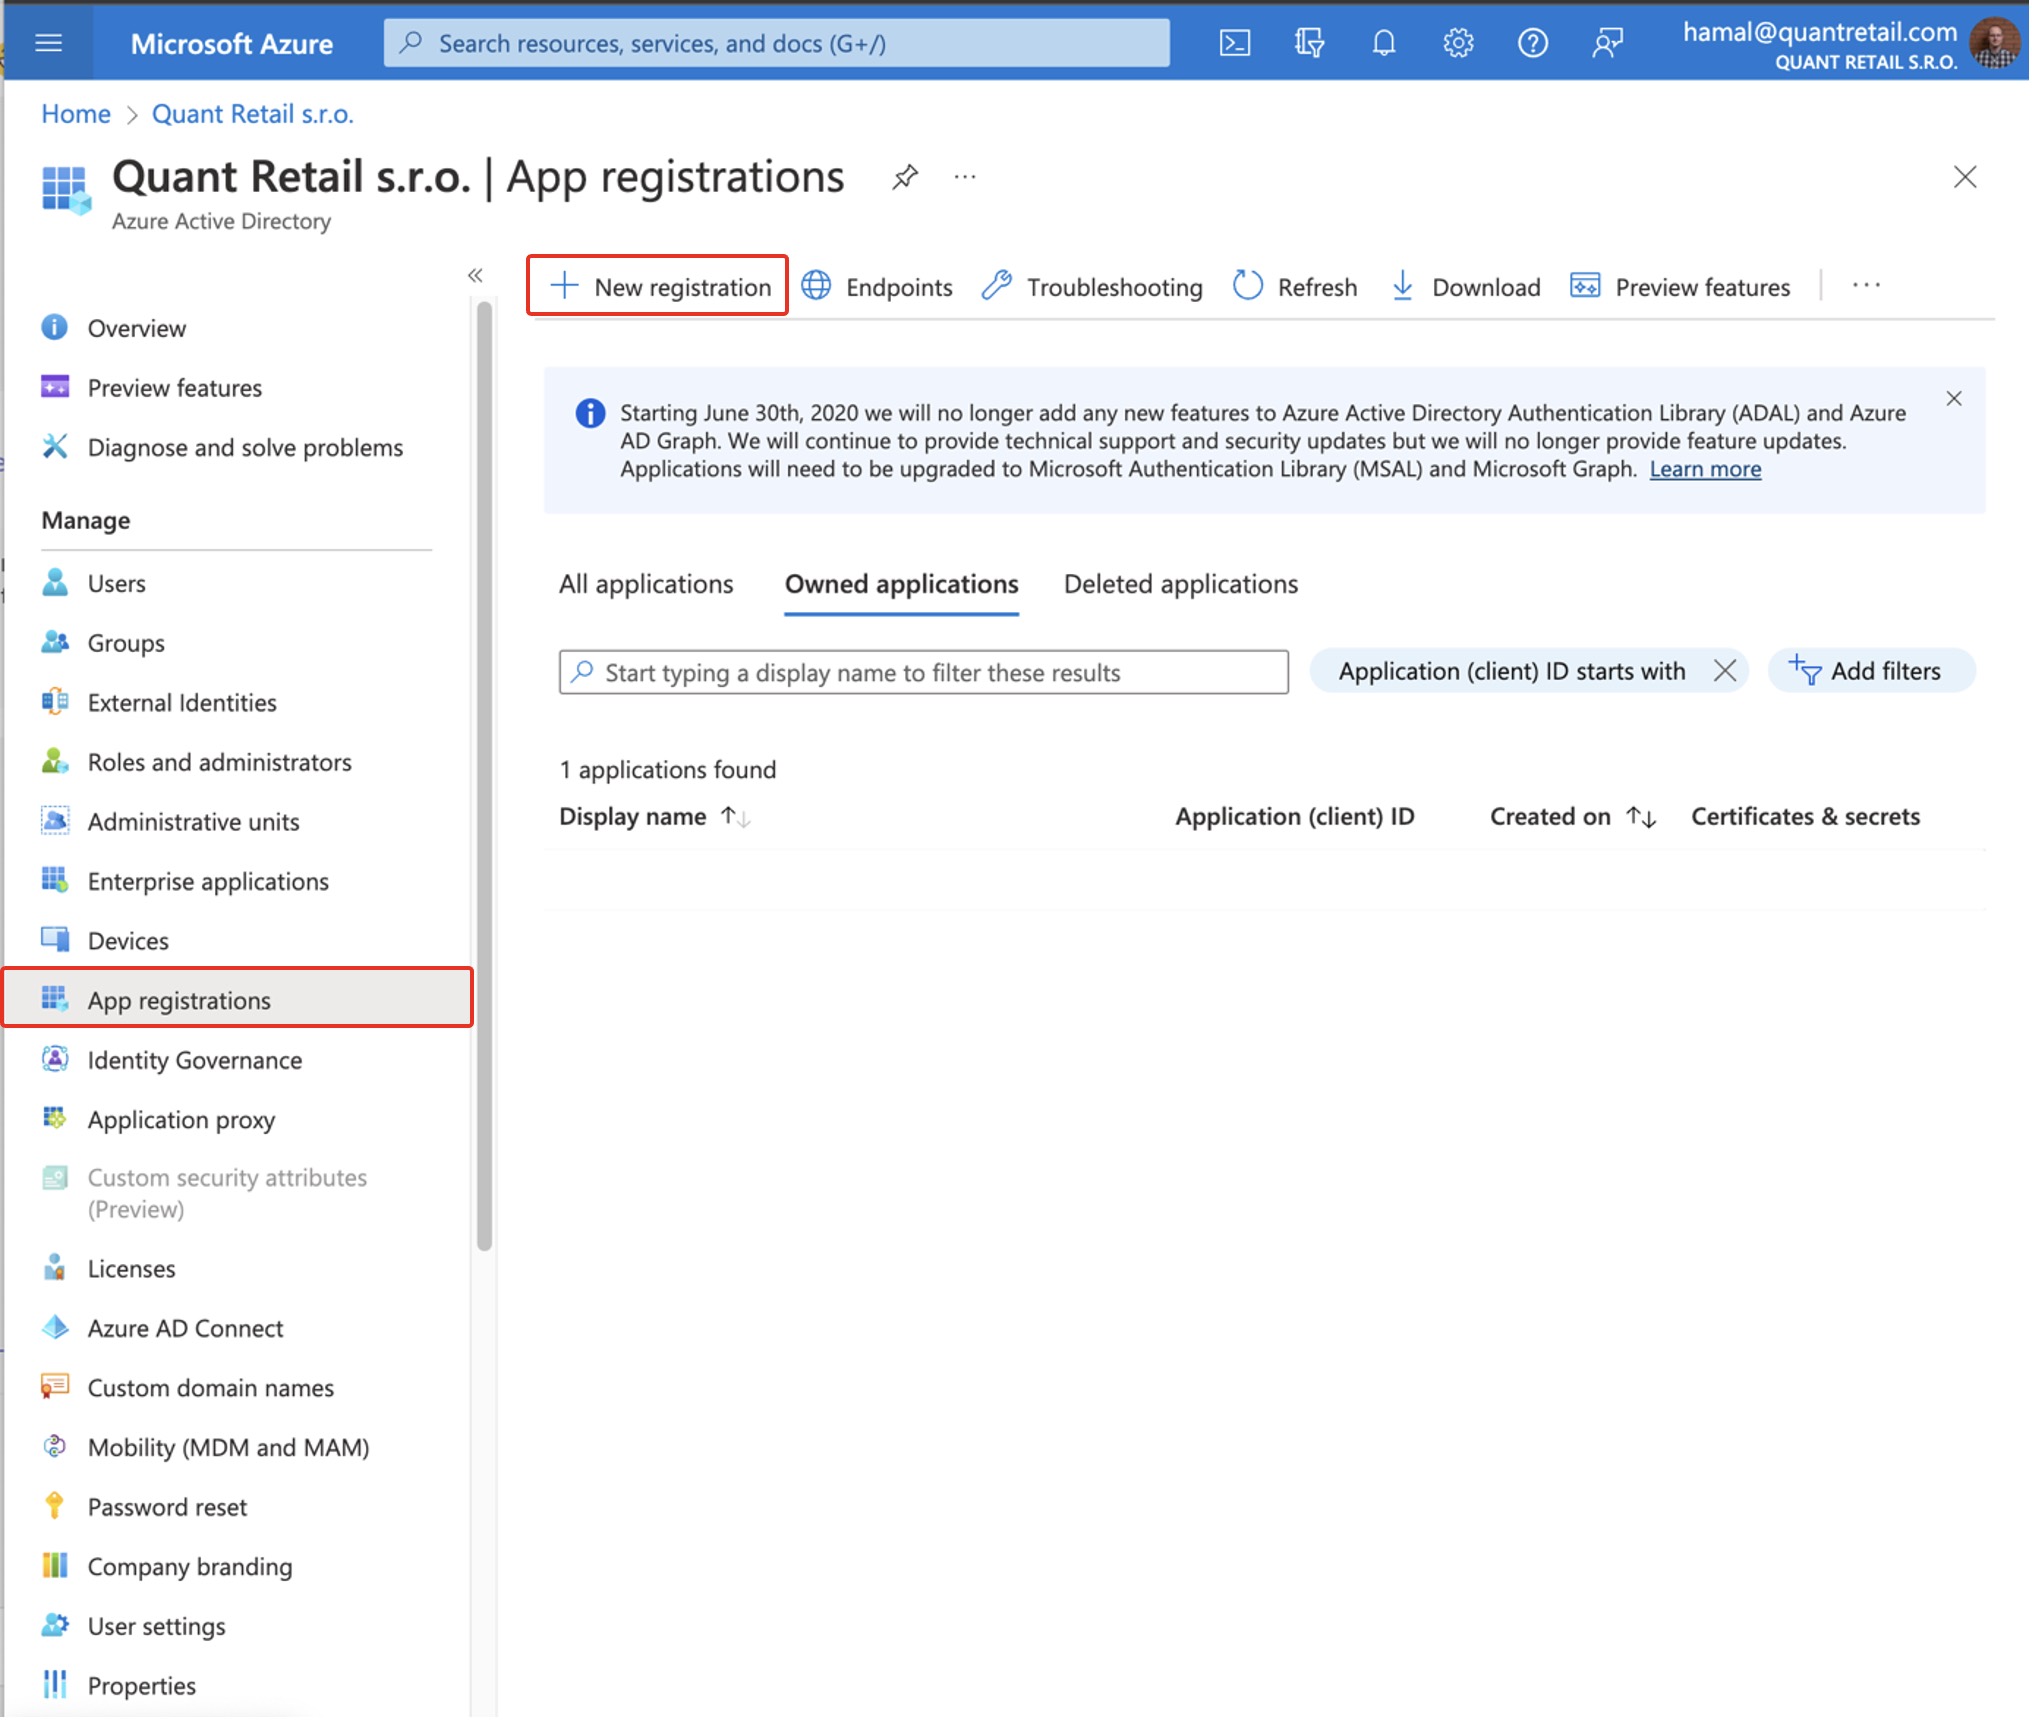Viewport: 2032px width, 1726px height.
Task: Switch to Deleted applications tab
Action: tap(1183, 584)
